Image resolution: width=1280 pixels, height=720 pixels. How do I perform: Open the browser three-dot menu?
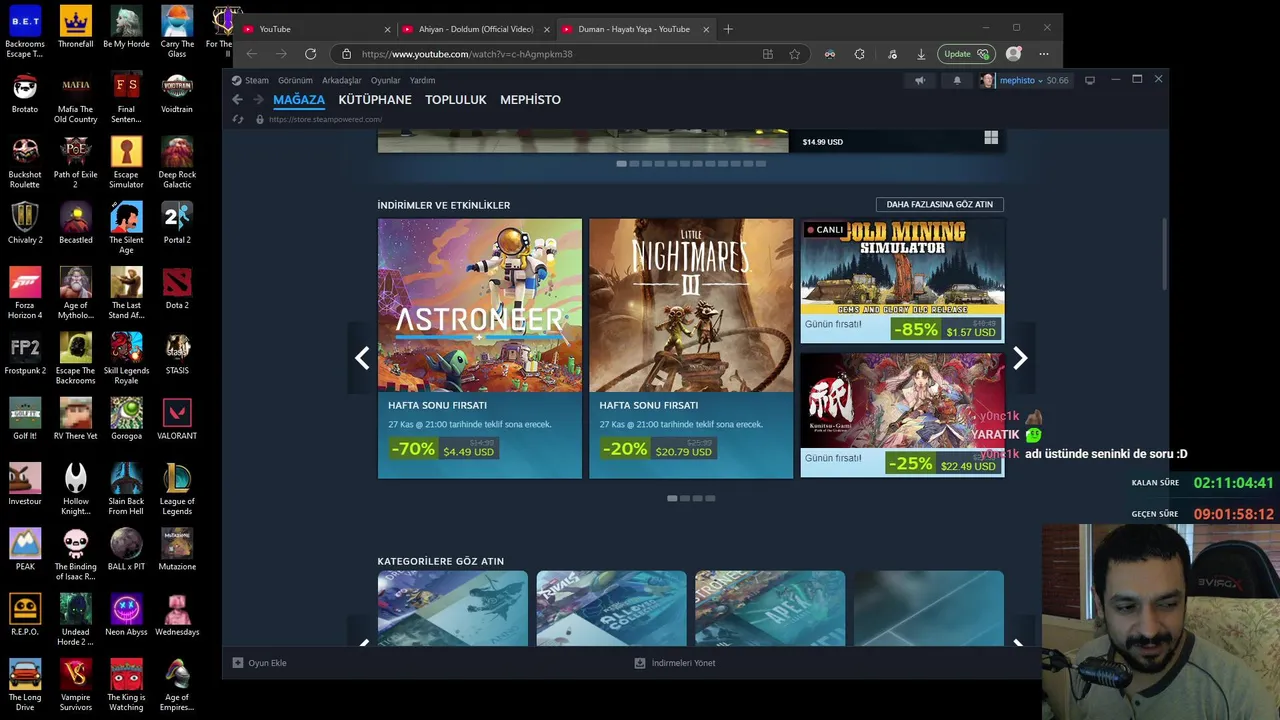[1044, 54]
